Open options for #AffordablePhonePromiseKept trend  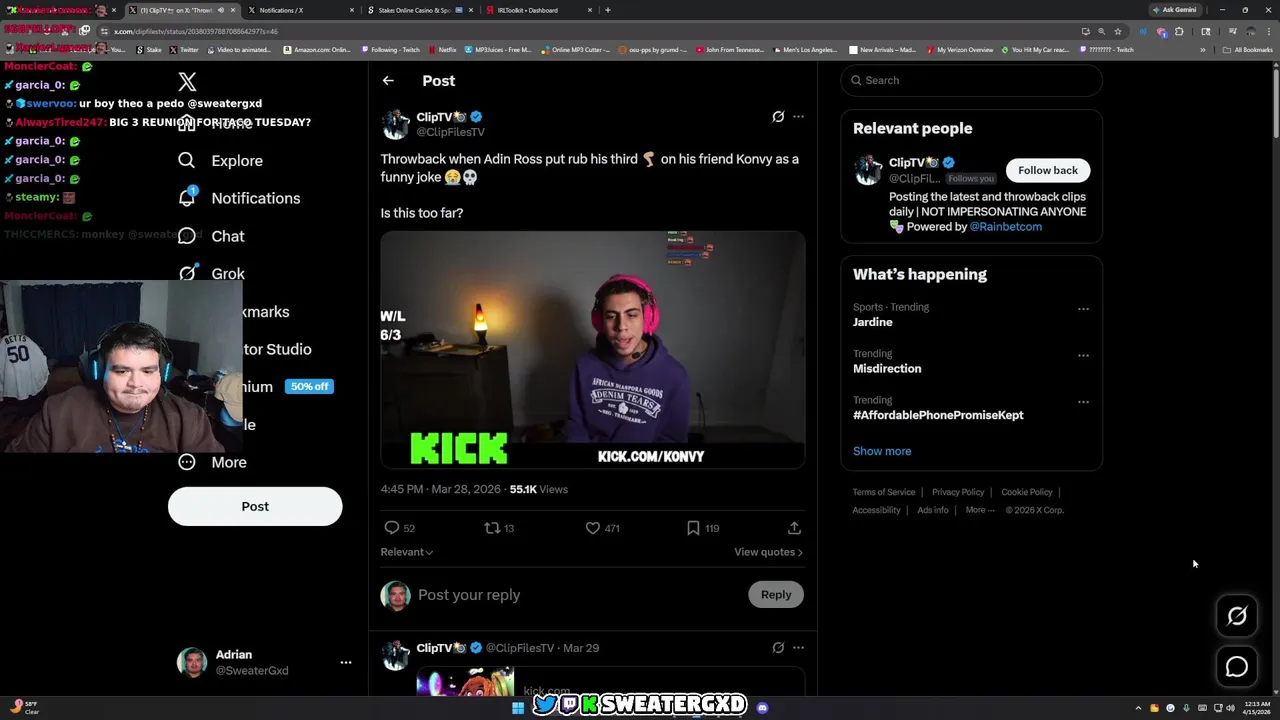tap(1083, 402)
